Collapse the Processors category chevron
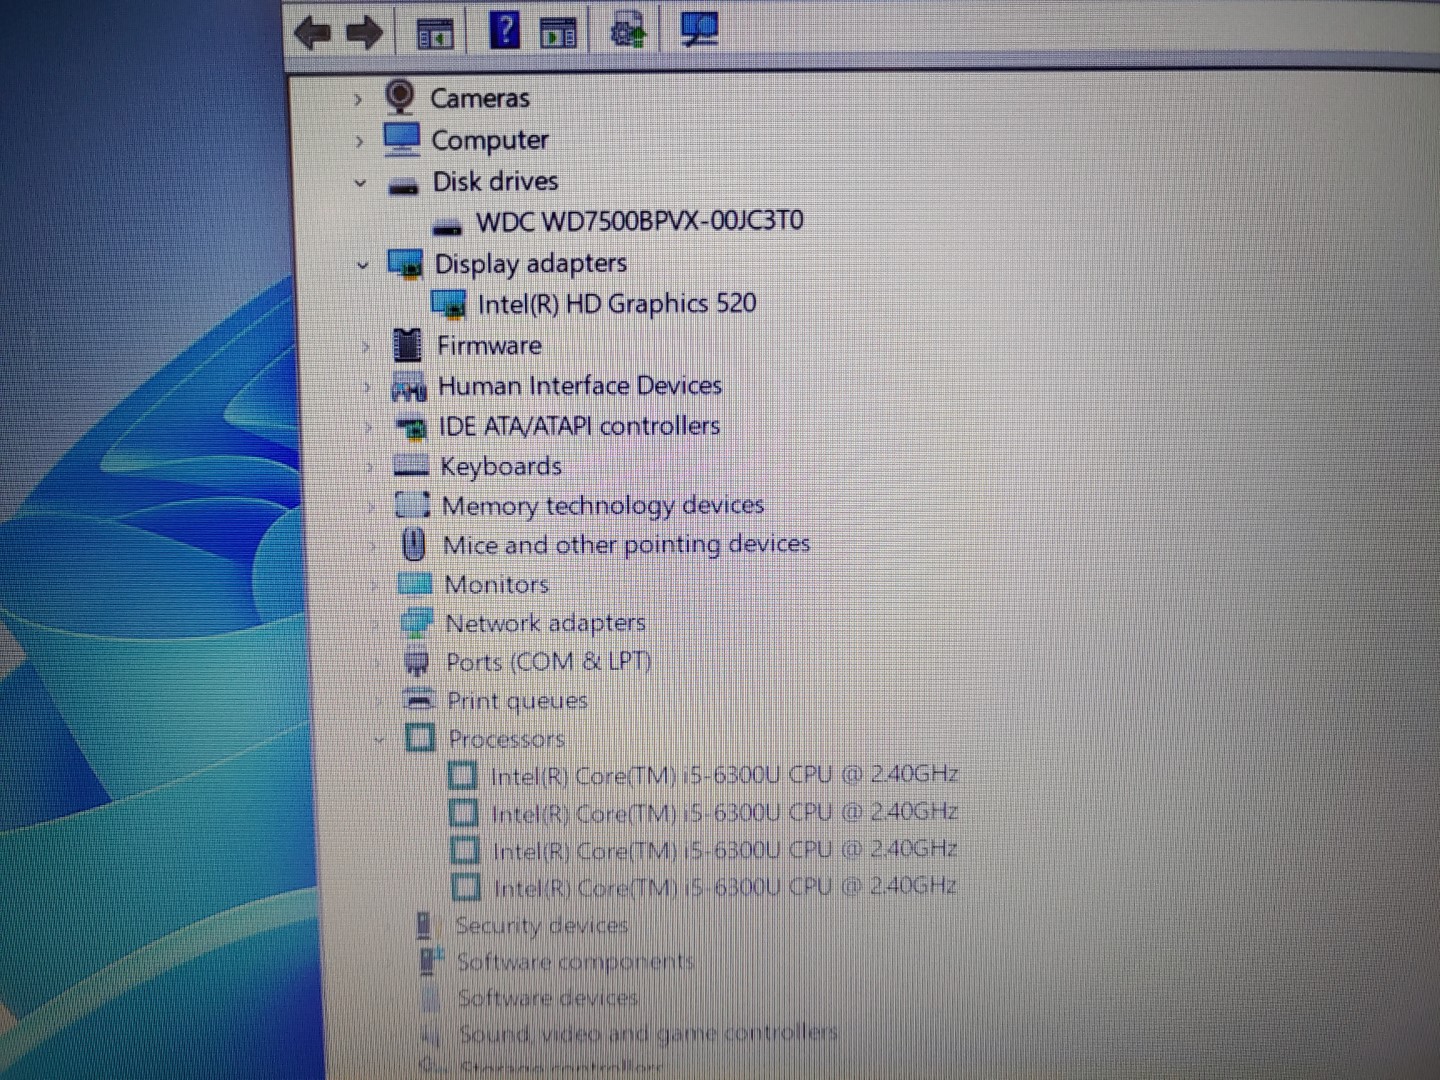 [380, 740]
